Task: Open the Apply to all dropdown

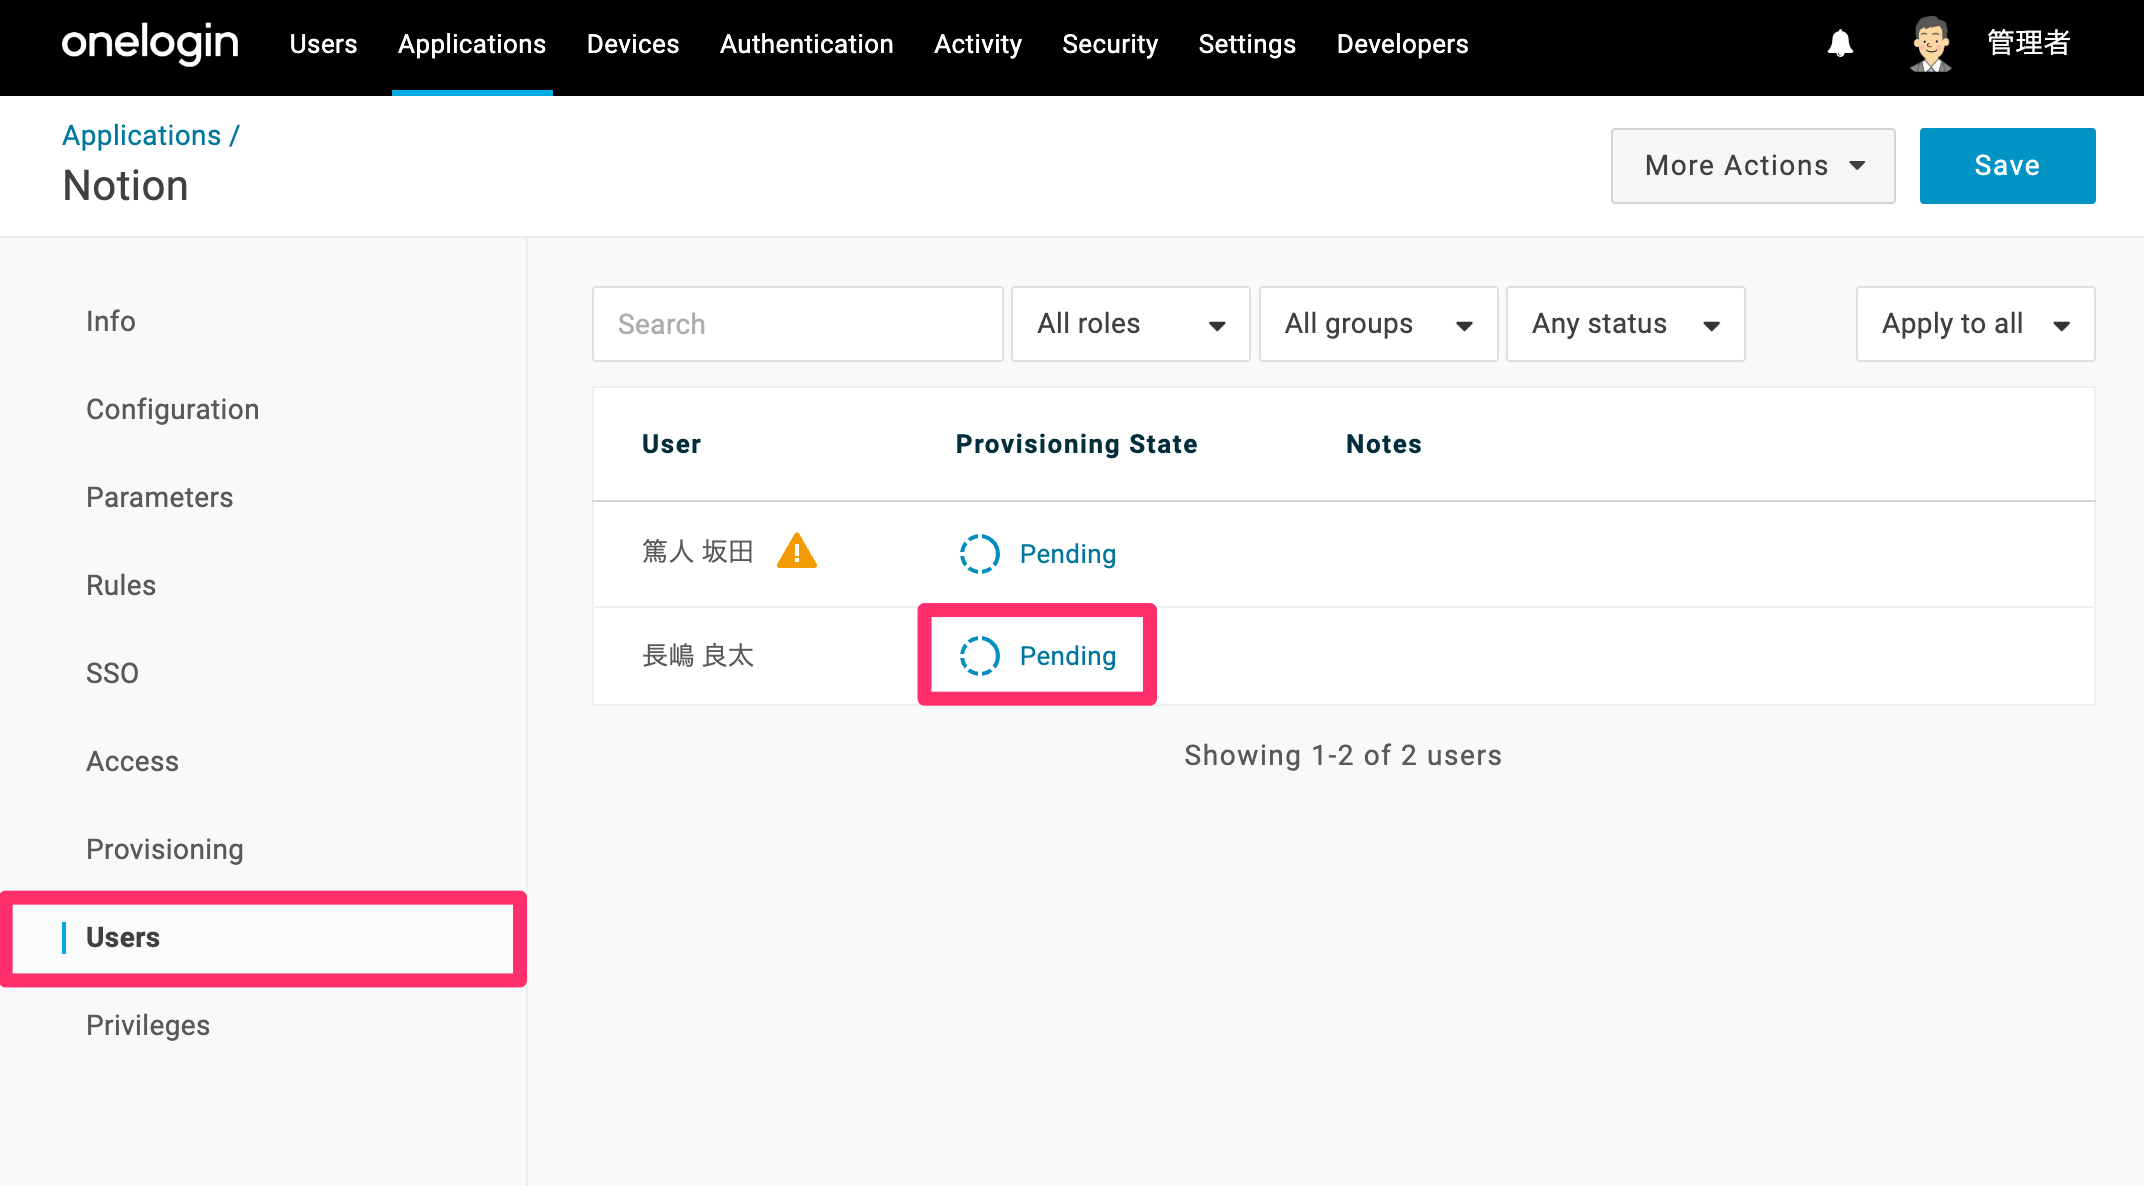Action: pyautogui.click(x=1975, y=324)
